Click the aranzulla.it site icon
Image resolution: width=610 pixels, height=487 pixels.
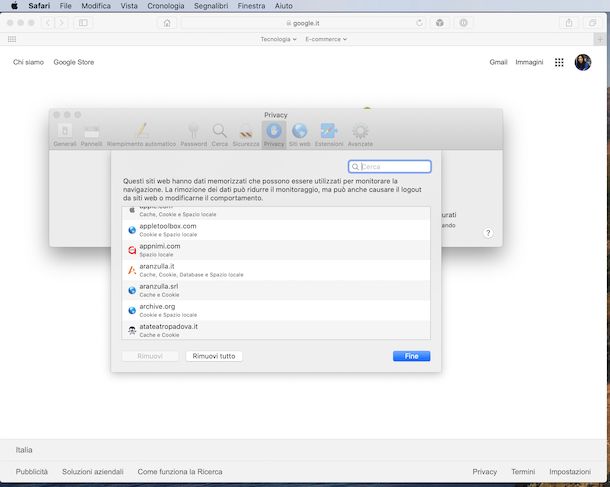click(x=132, y=270)
